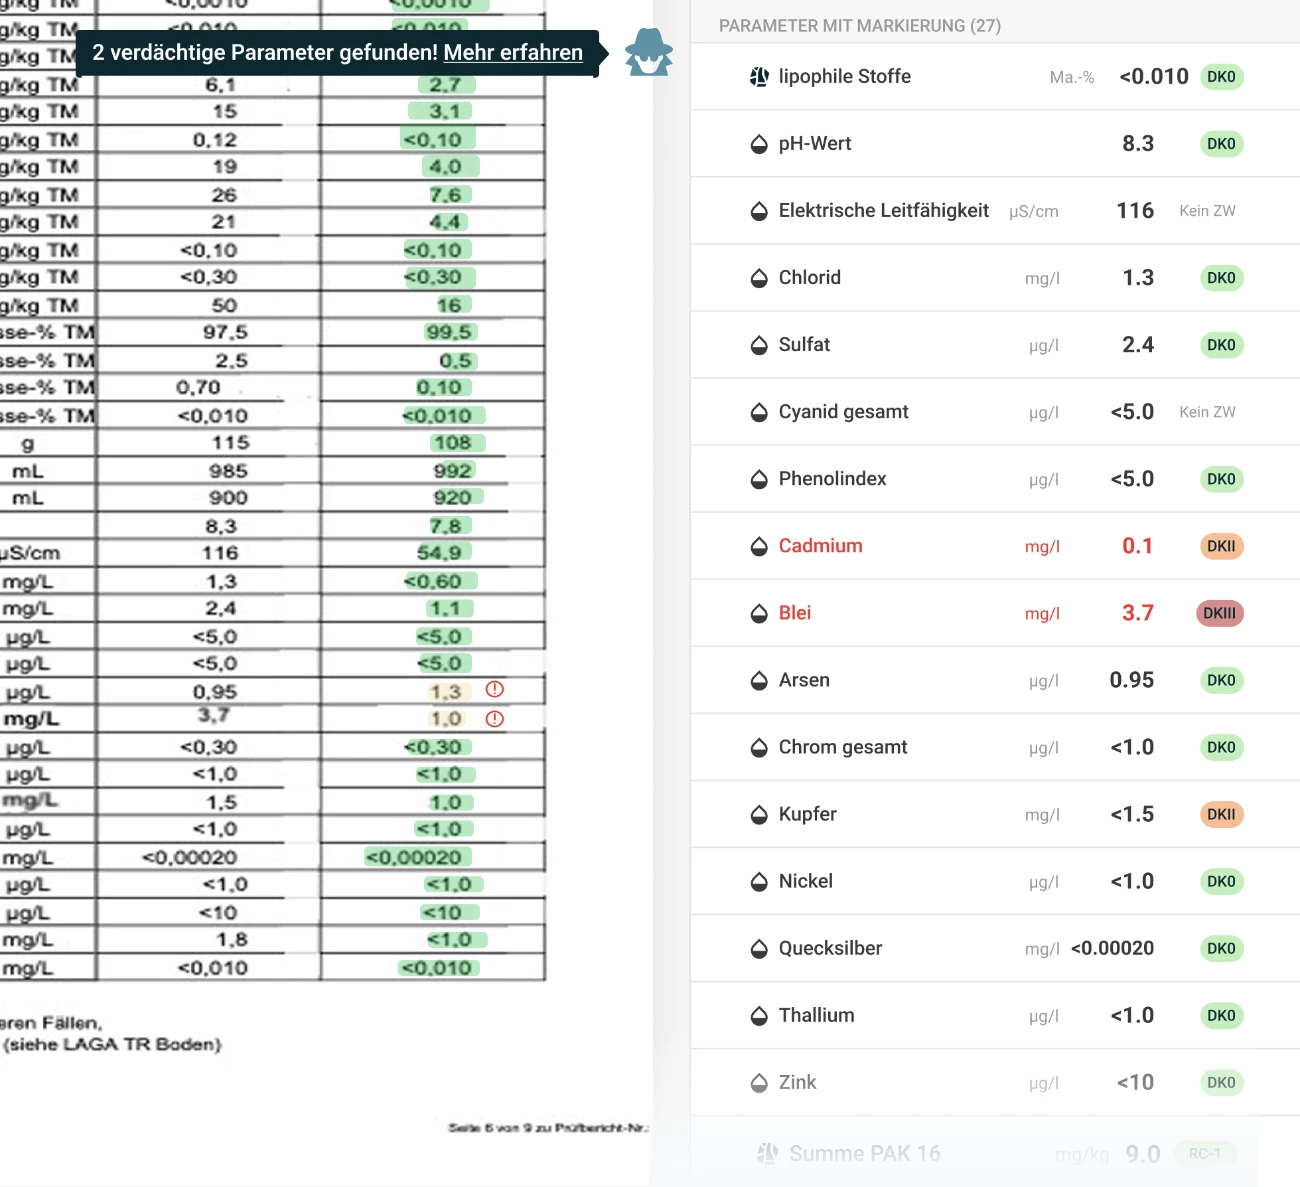Click the droplet icon beside Quecksilber
The width and height of the screenshot is (1300, 1187).
click(759, 948)
